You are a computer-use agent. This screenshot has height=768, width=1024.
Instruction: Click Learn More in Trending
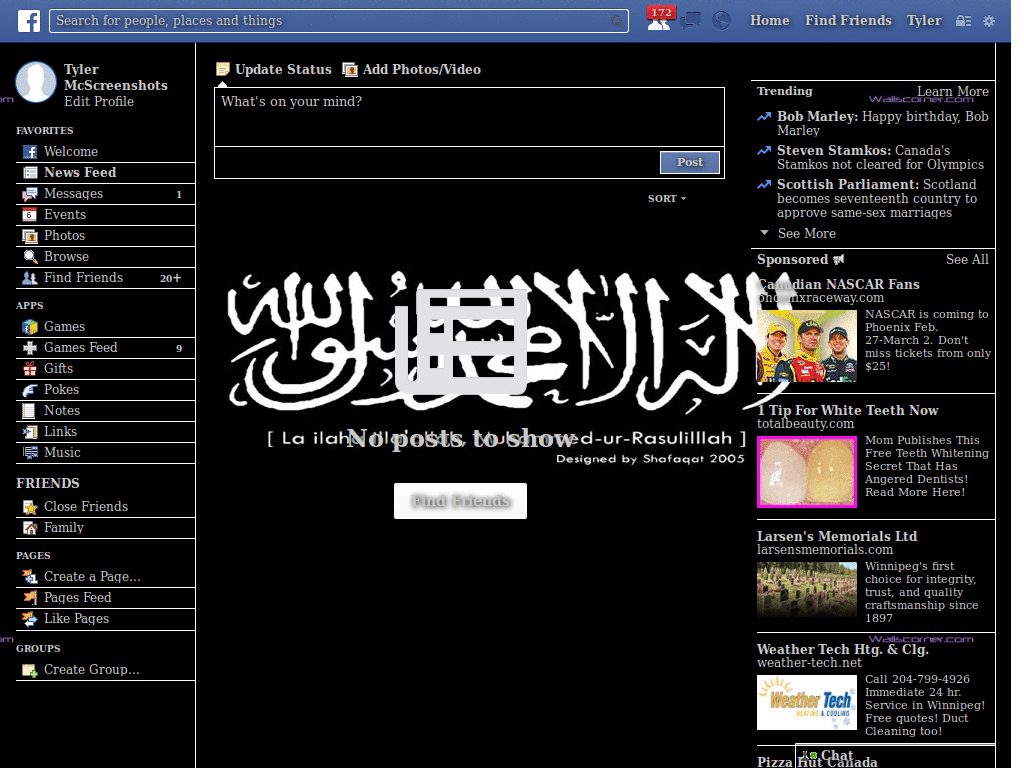pyautogui.click(x=952, y=91)
